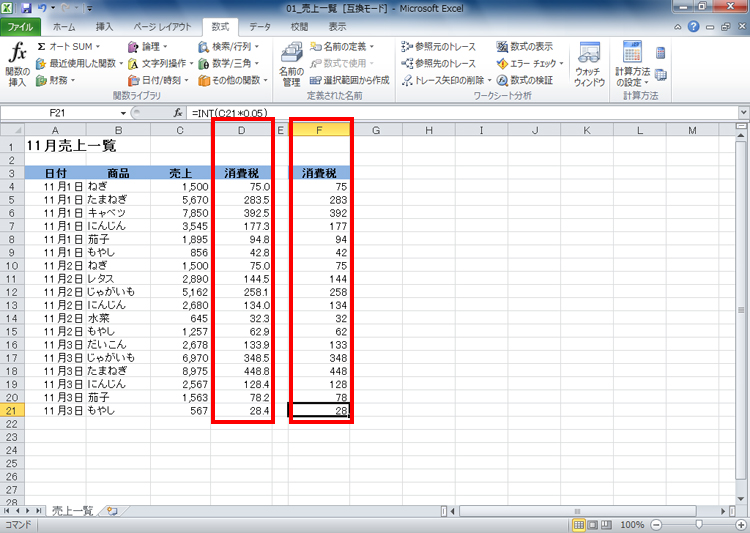Screen dimensions: 750x533
Task: Click the オート SUM button
Action: (x=68, y=46)
